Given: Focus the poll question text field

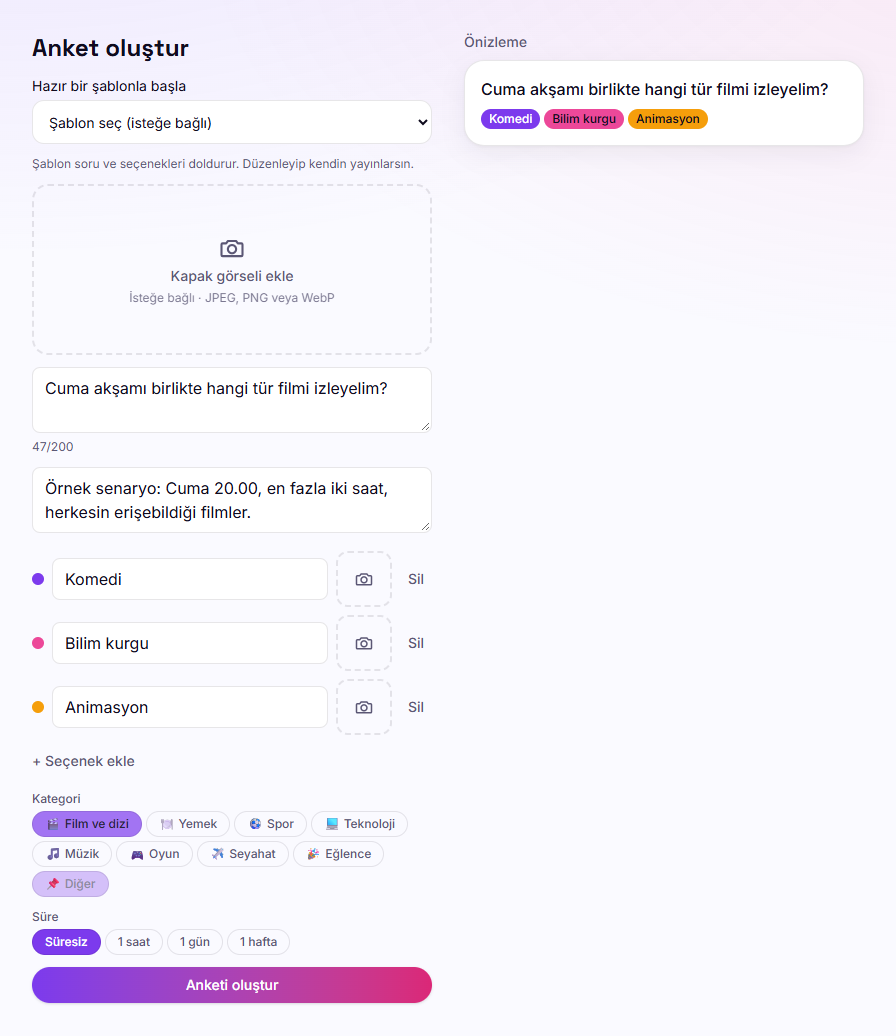Looking at the screenshot, I should point(232,400).
